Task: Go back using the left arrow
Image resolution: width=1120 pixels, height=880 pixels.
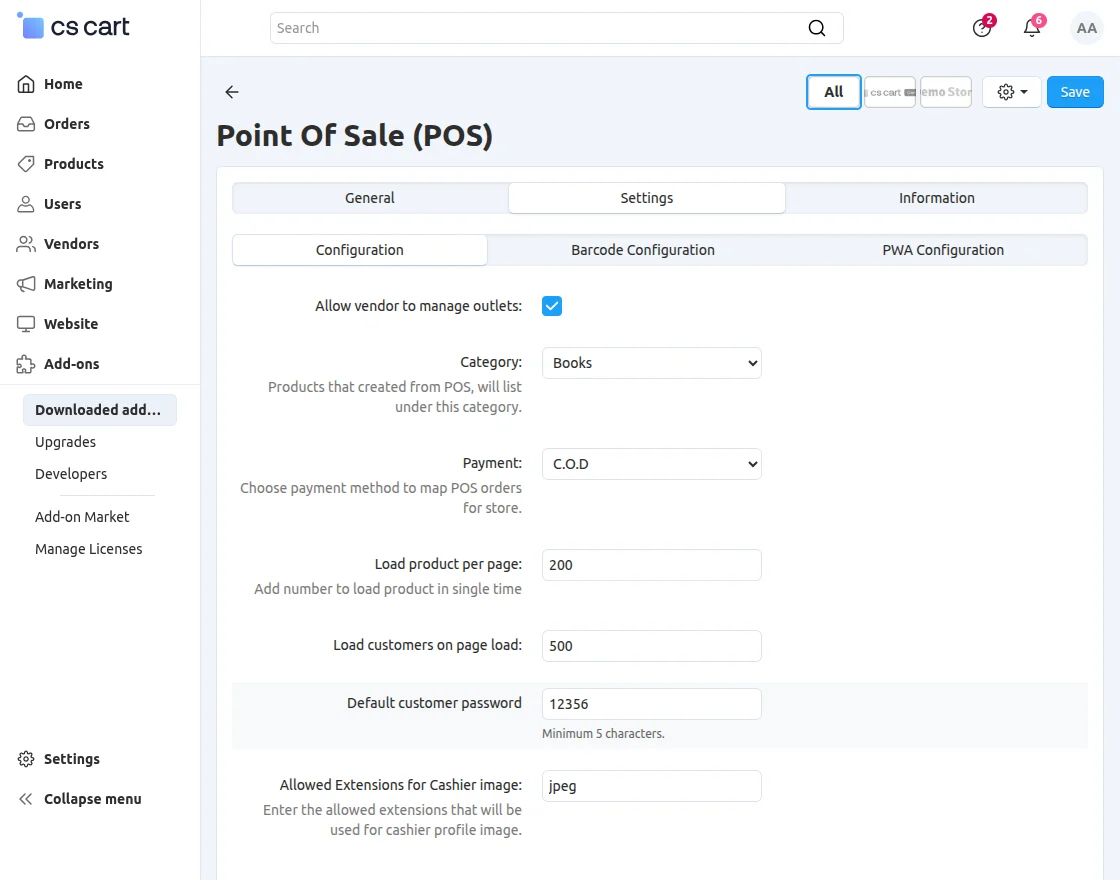Action: point(231,91)
